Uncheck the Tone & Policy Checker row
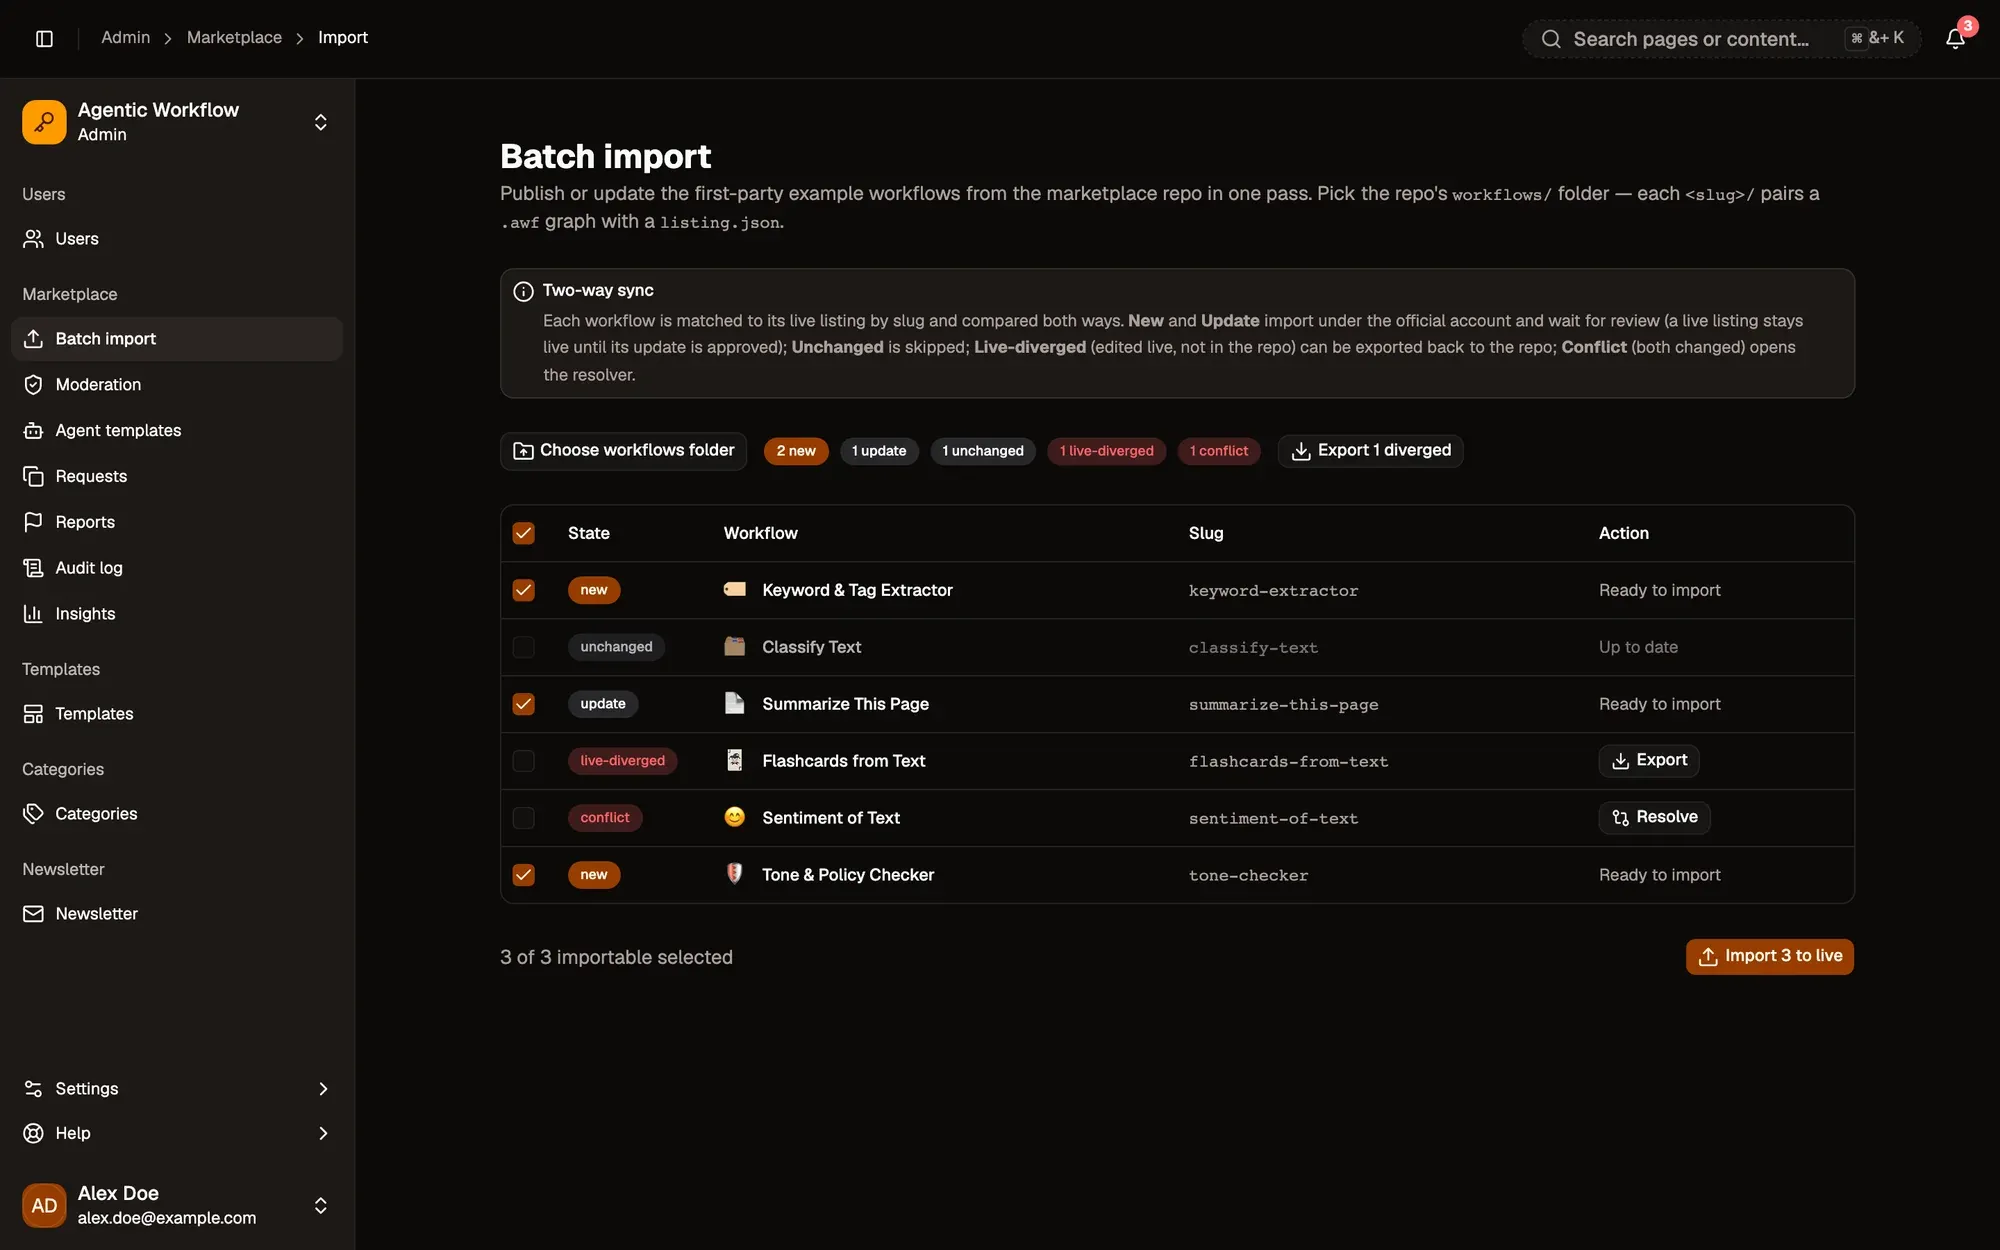This screenshot has width=2000, height=1250. click(x=523, y=875)
